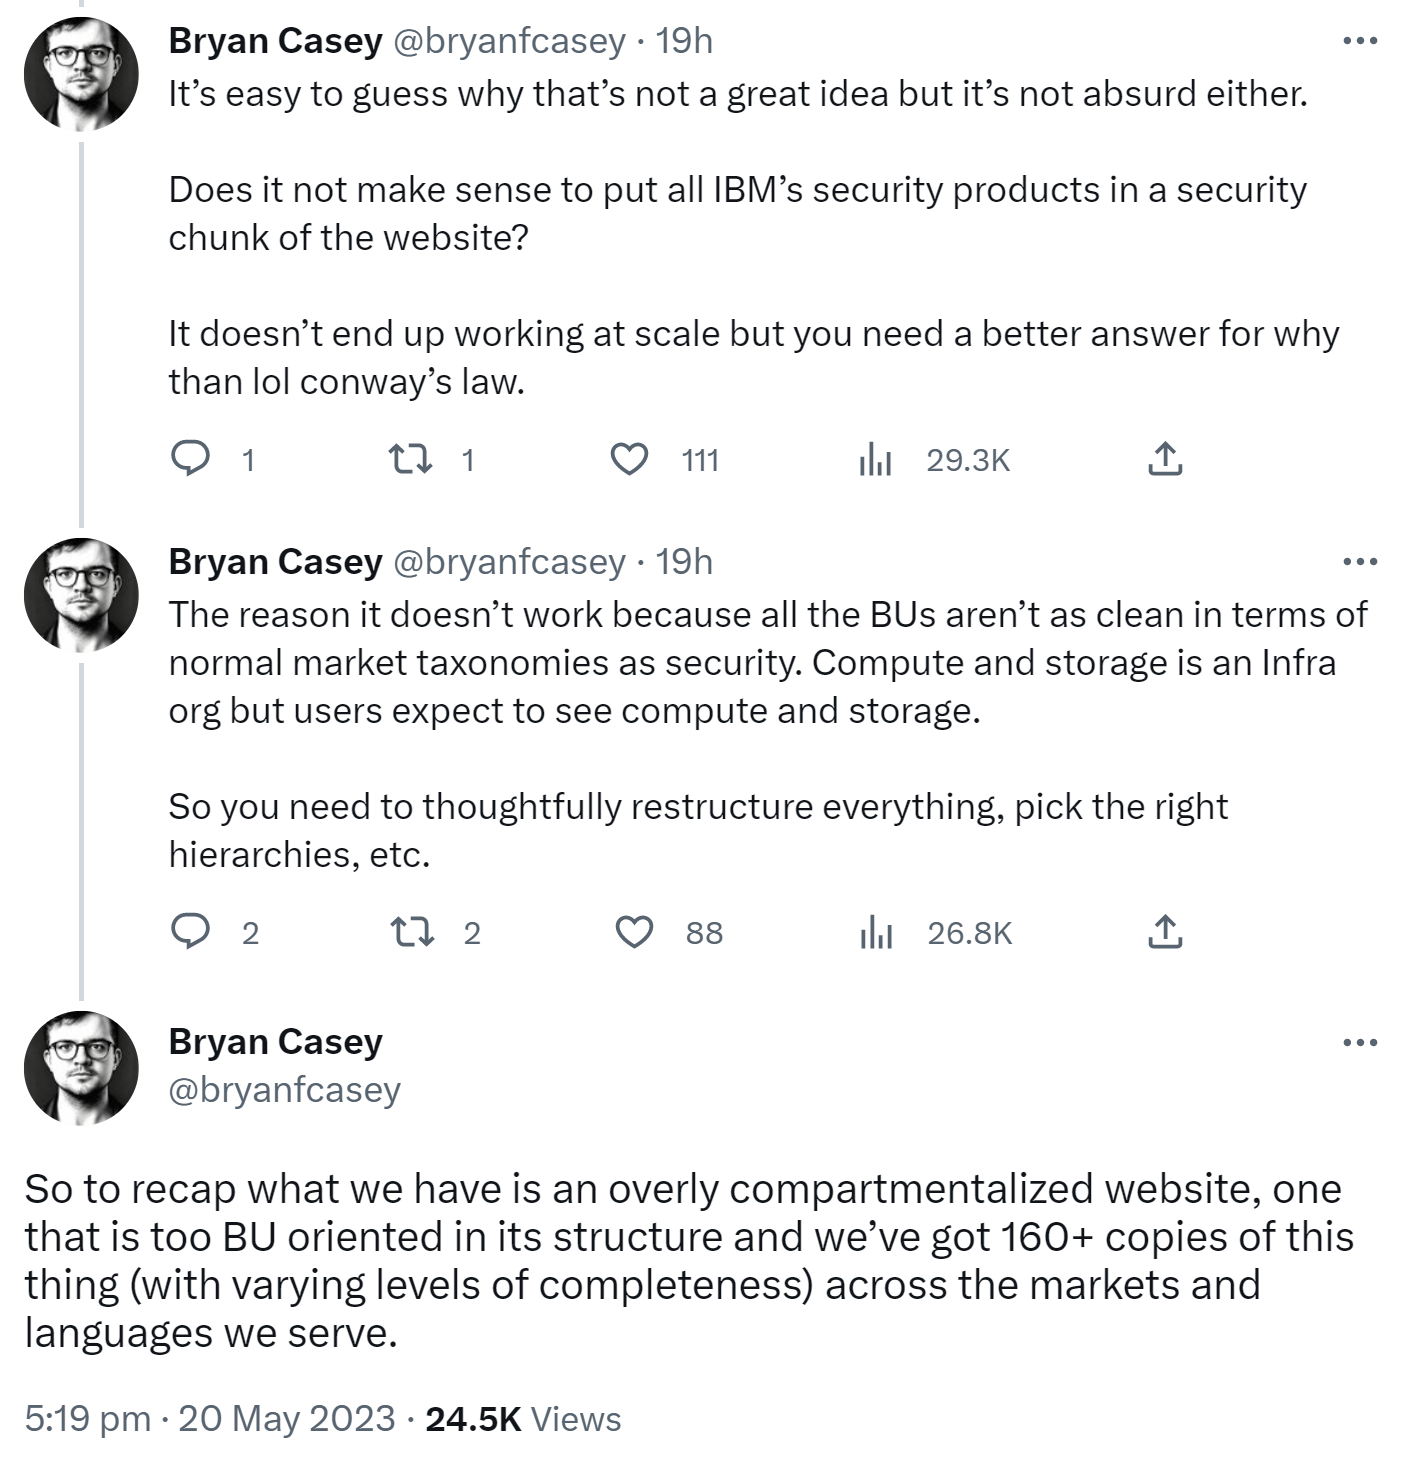Image resolution: width=1404 pixels, height=1459 pixels.
Task: Click @bryanfcasey handle under the recap tweet author
Action: tap(284, 1089)
